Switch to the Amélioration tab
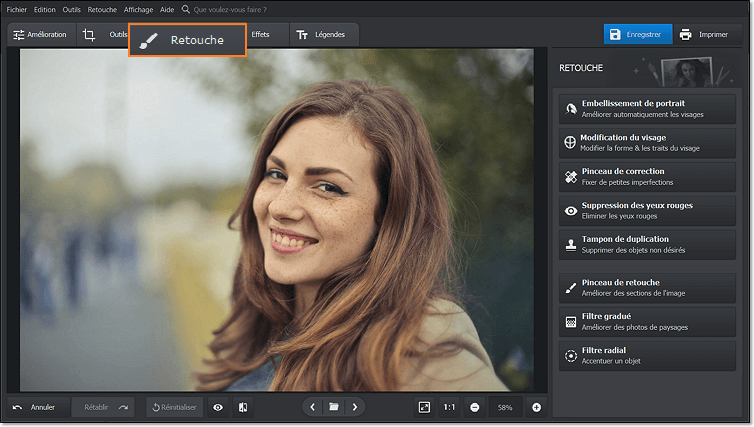The width and height of the screenshot is (754, 427). click(x=41, y=35)
